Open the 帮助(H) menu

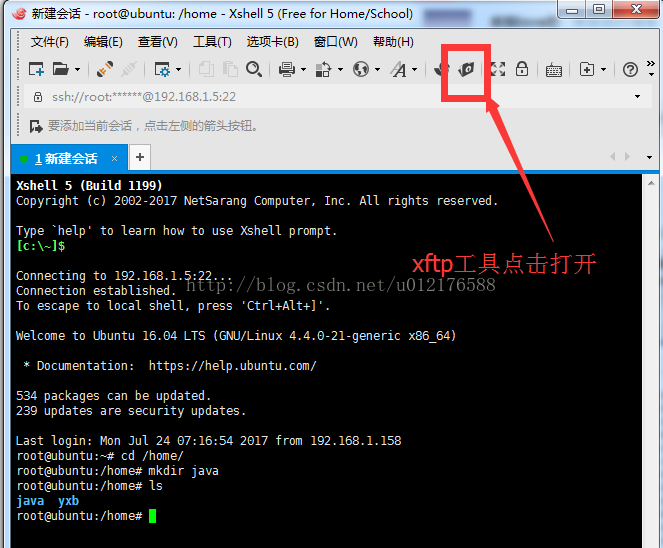click(393, 42)
